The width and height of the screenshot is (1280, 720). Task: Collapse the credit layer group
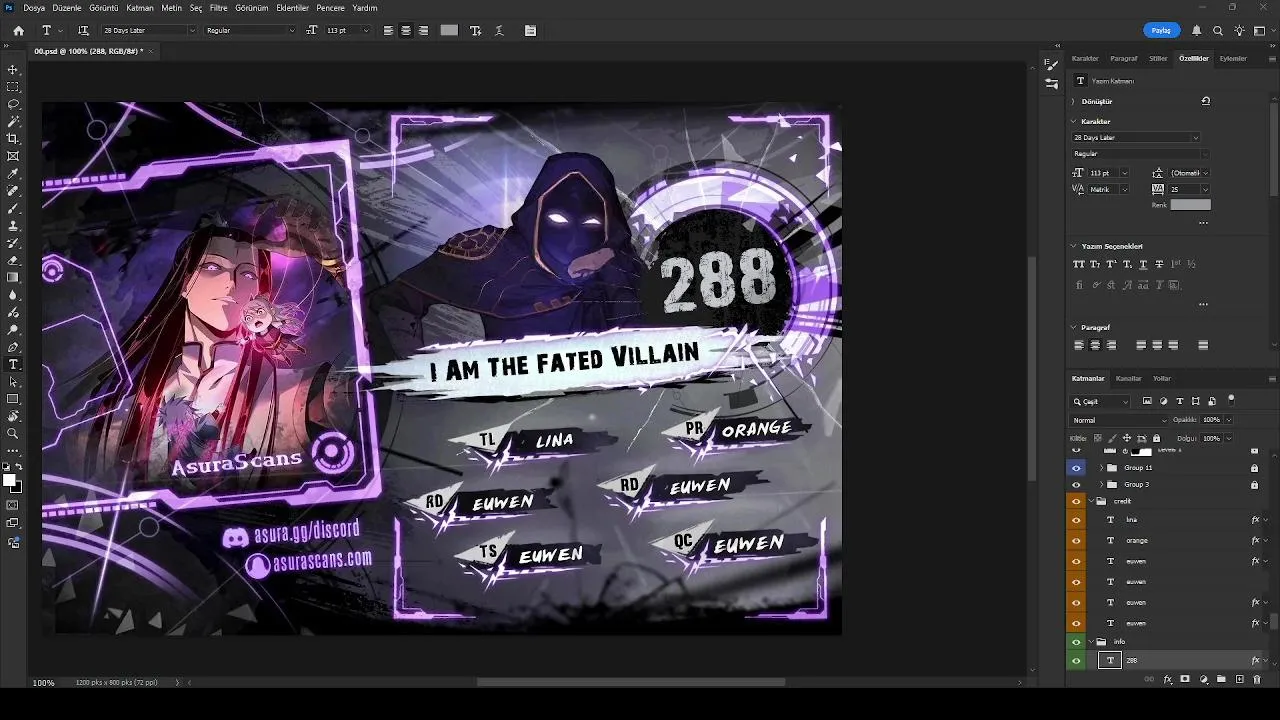pos(1091,501)
